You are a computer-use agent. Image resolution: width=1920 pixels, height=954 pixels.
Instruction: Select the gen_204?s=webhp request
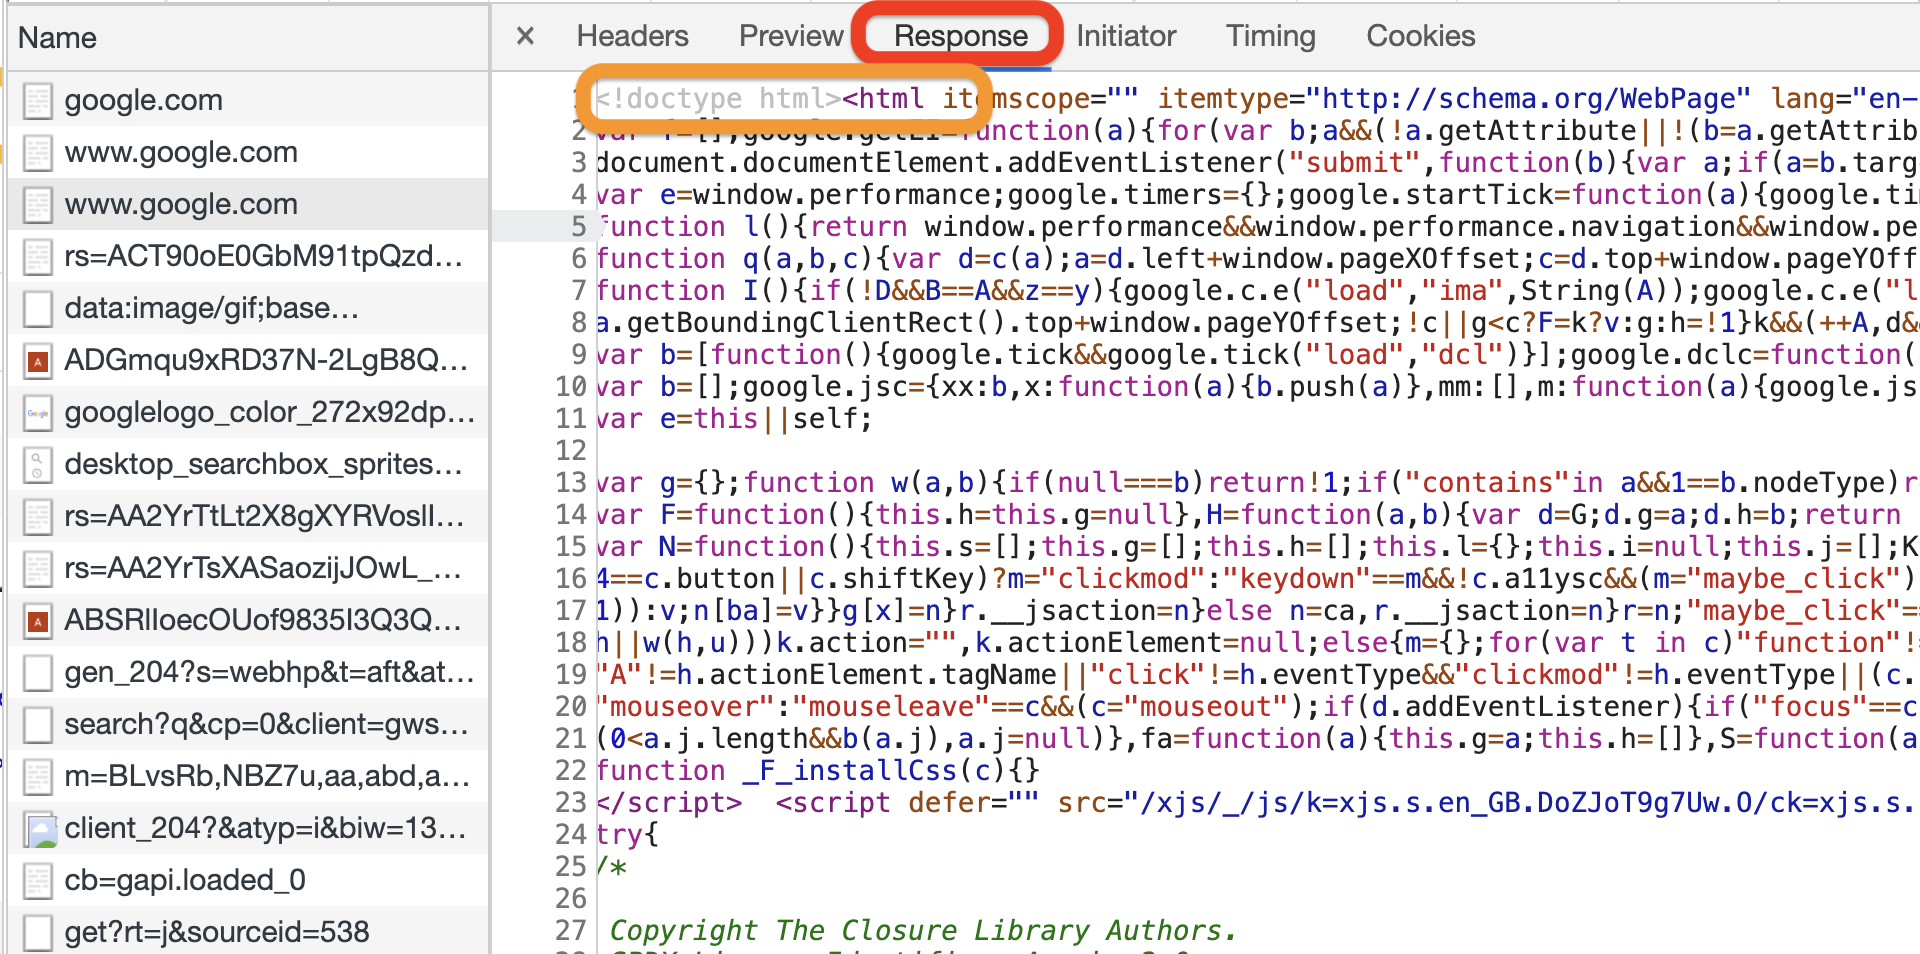(x=248, y=672)
